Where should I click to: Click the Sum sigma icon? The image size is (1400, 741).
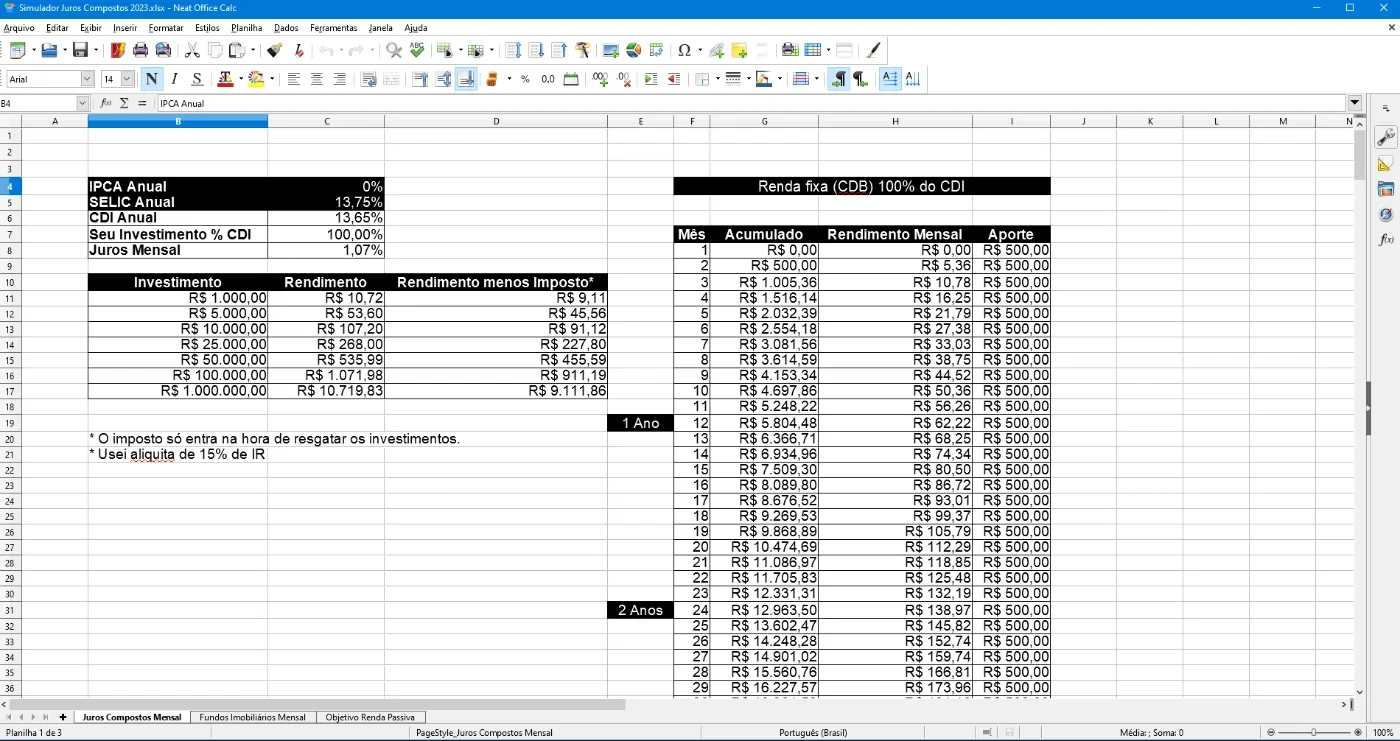point(124,103)
